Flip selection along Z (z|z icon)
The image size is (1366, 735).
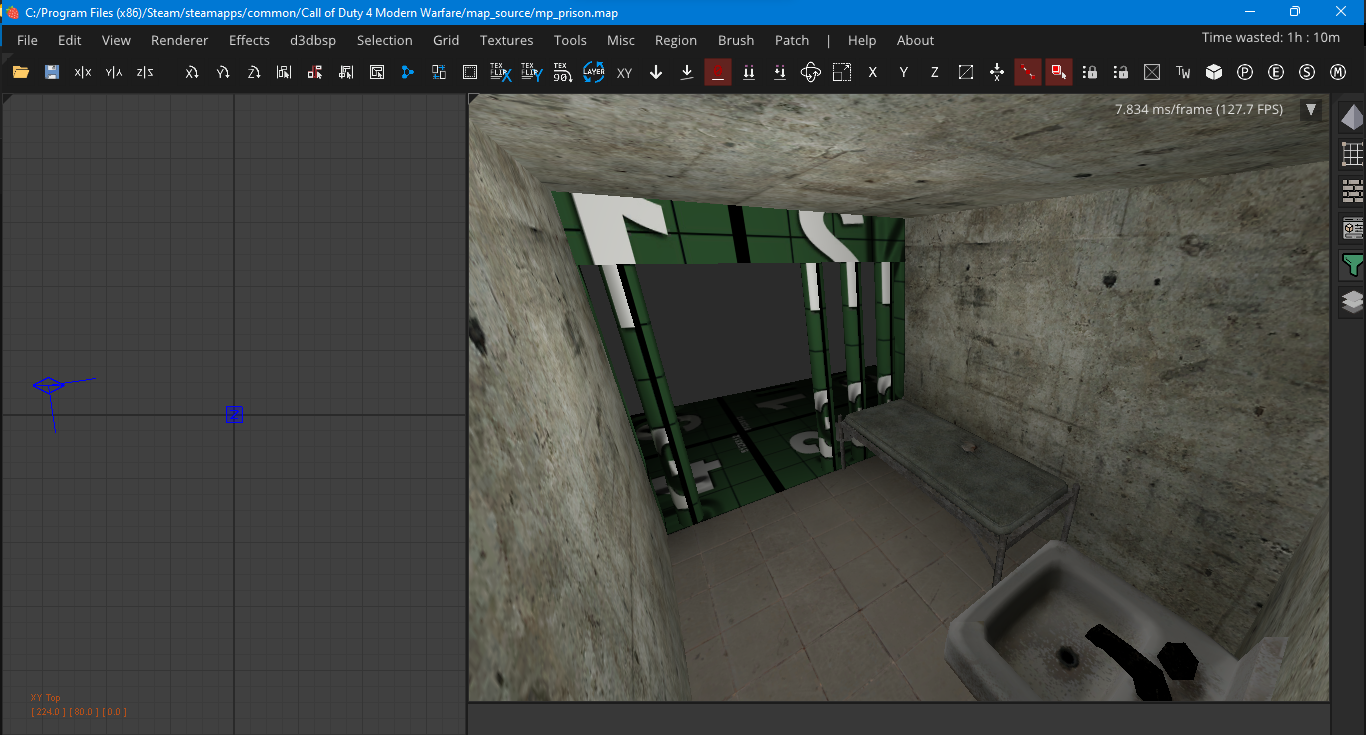145,72
